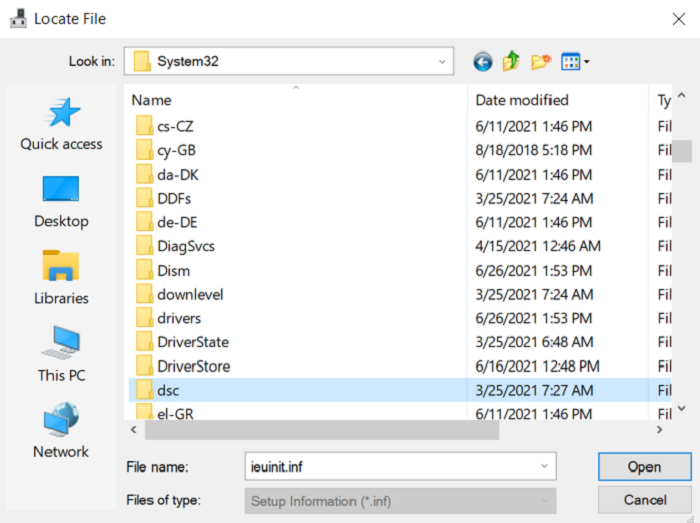The height and width of the screenshot is (523, 700).
Task: Expand the Files of type dropdown
Action: tap(400, 501)
